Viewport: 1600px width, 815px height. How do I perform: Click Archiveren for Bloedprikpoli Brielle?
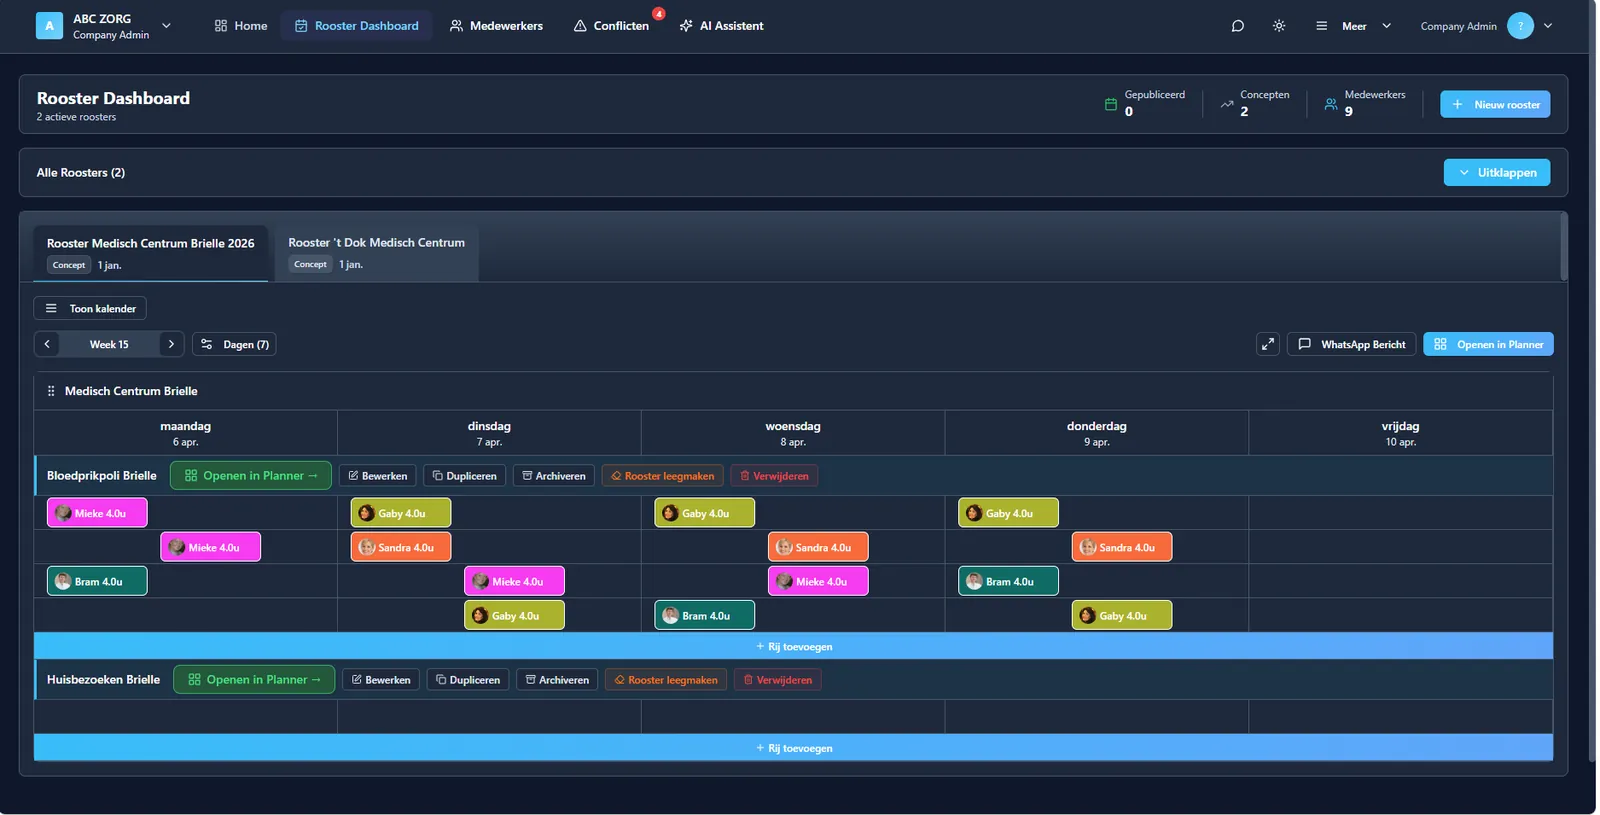point(554,476)
